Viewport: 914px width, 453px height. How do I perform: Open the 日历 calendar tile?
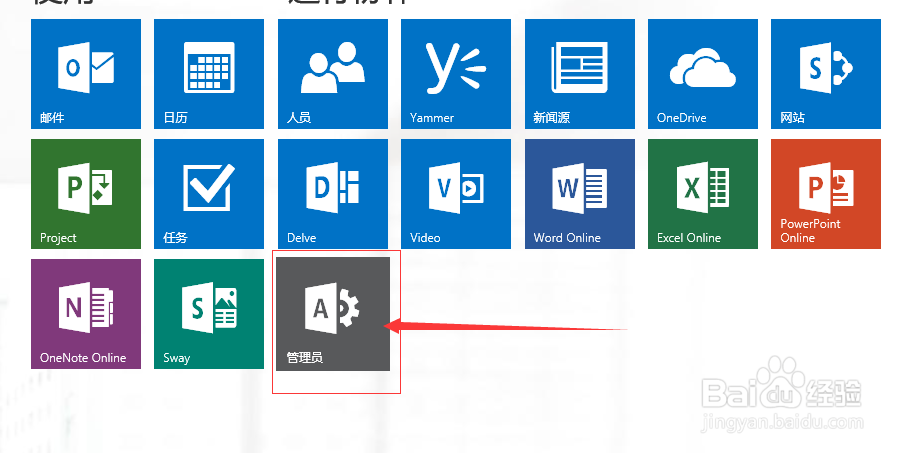coord(209,73)
